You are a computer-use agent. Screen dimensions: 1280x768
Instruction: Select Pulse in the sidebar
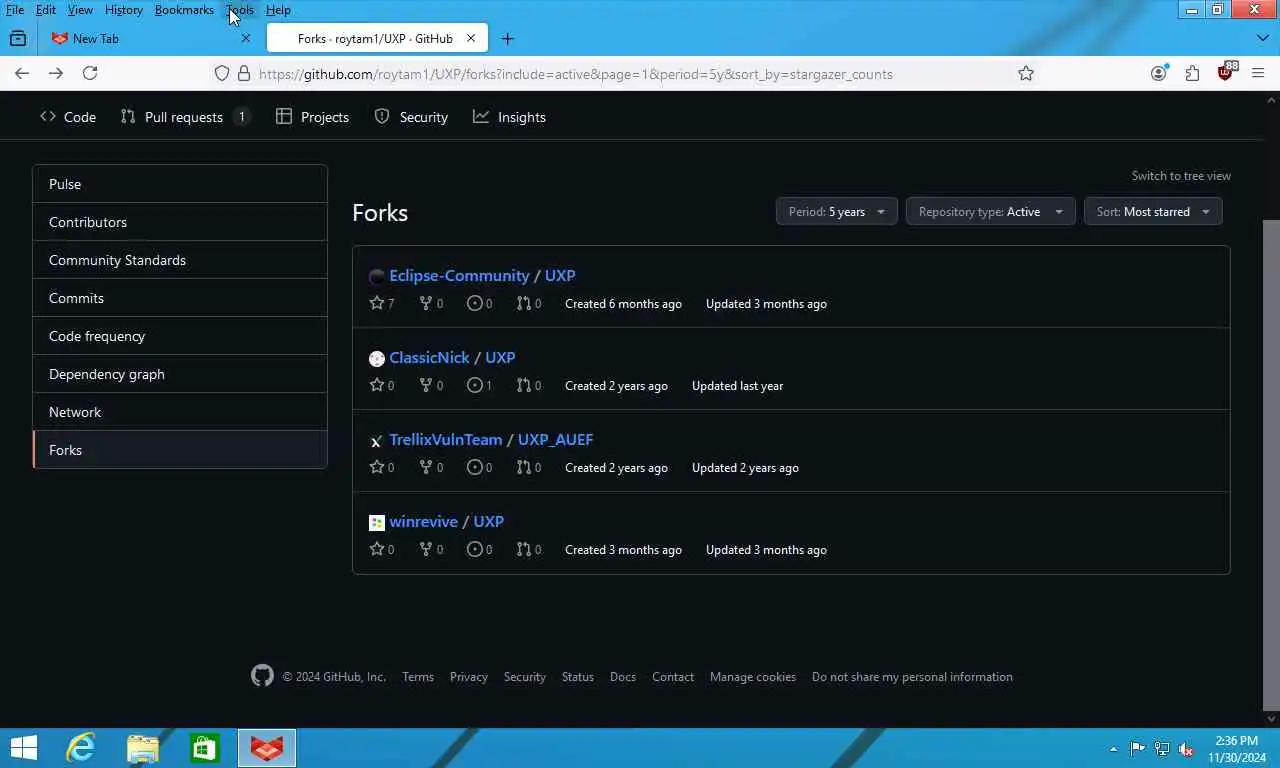(180, 184)
